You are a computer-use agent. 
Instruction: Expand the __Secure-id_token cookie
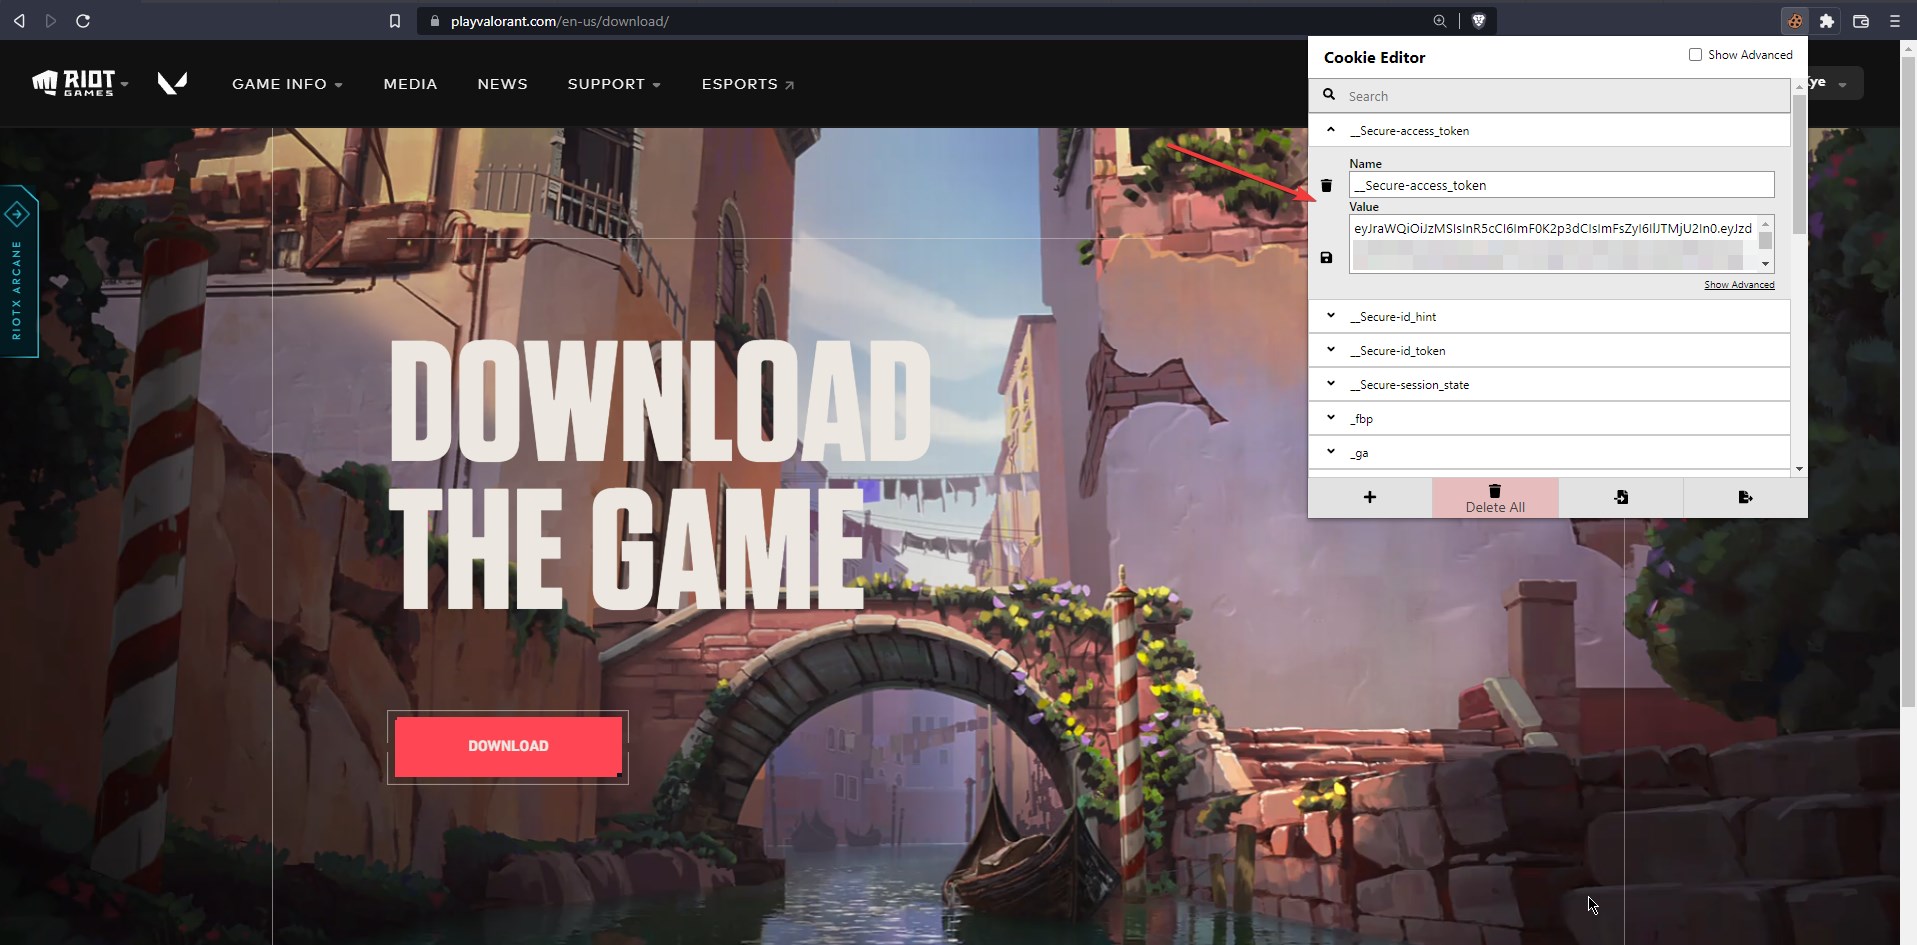(1330, 350)
